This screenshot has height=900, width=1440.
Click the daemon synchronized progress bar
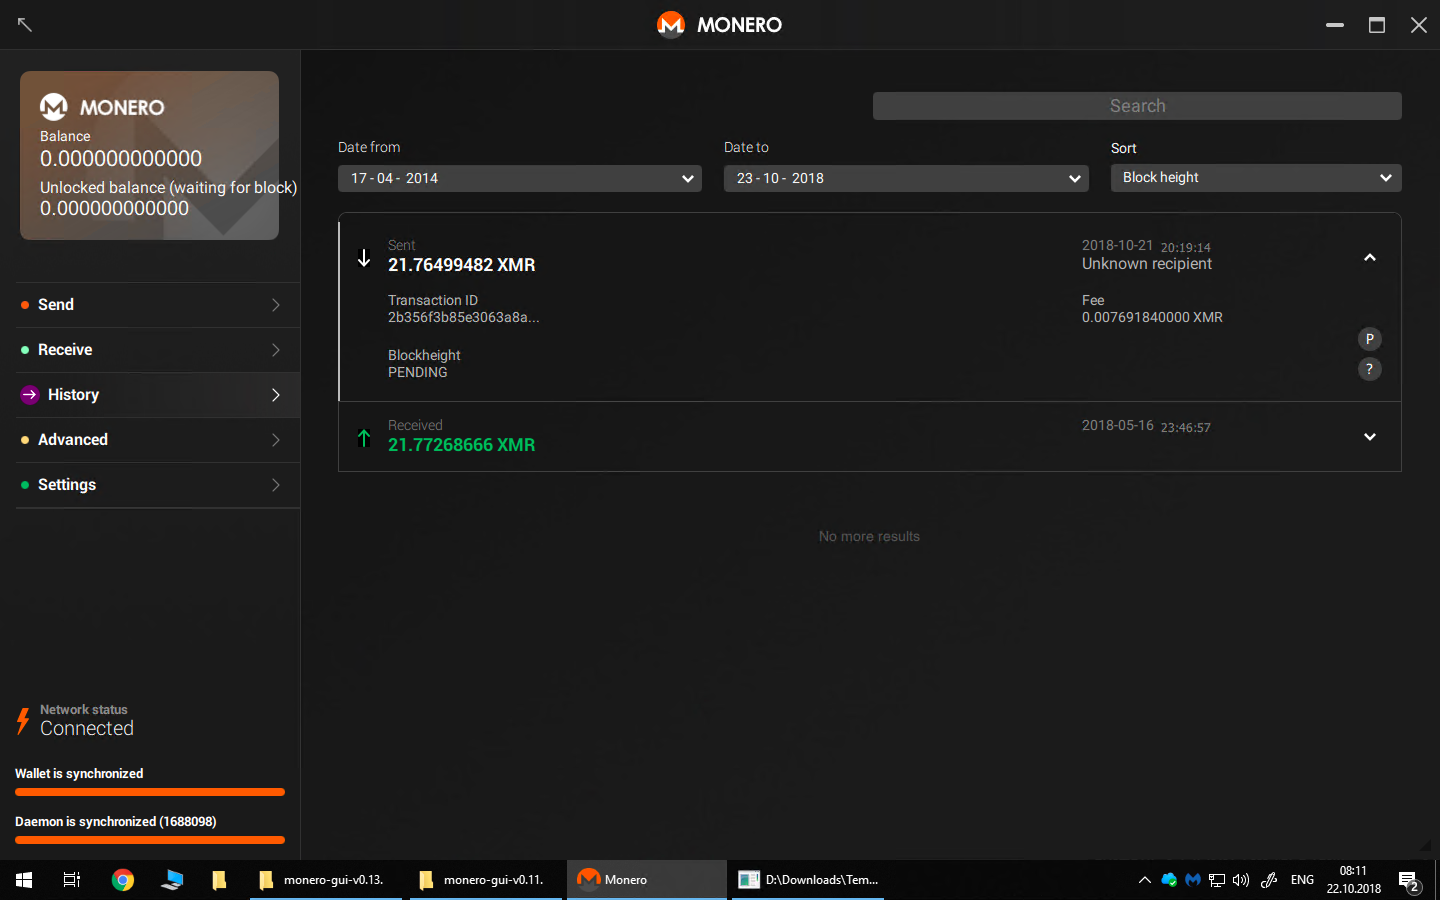pyautogui.click(x=150, y=840)
